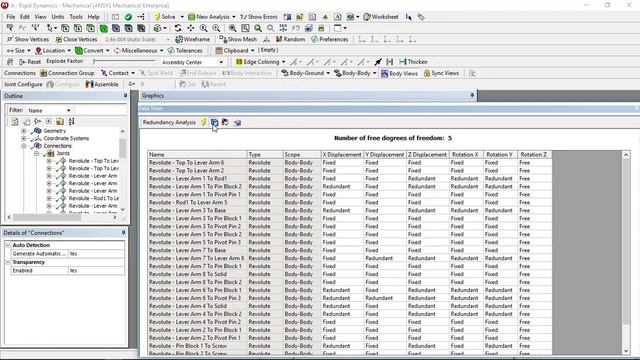Select the Pan view tool icon
The image size is (640, 360).
(x=191, y=28)
